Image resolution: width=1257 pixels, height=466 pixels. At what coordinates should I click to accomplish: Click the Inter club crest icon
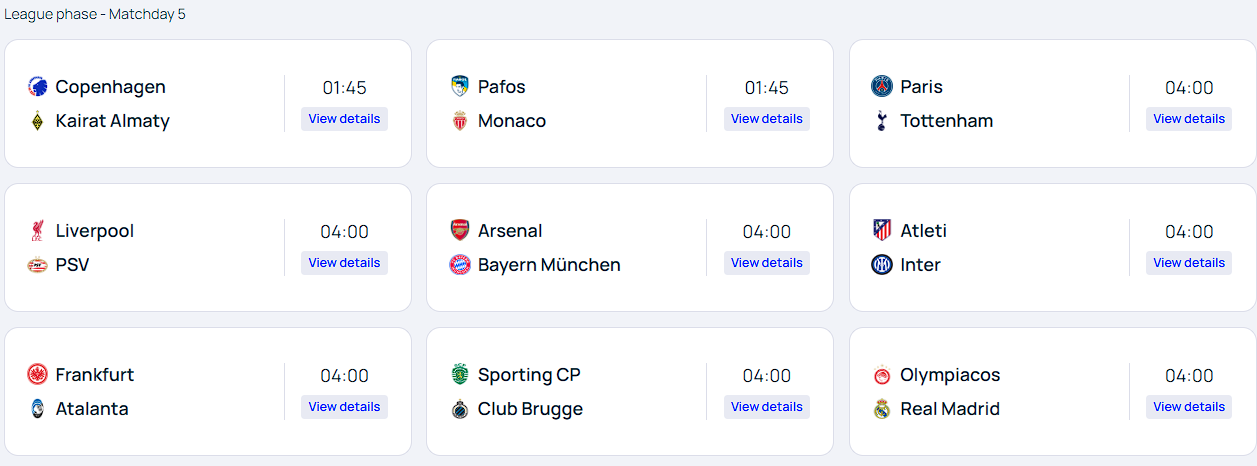pos(881,265)
